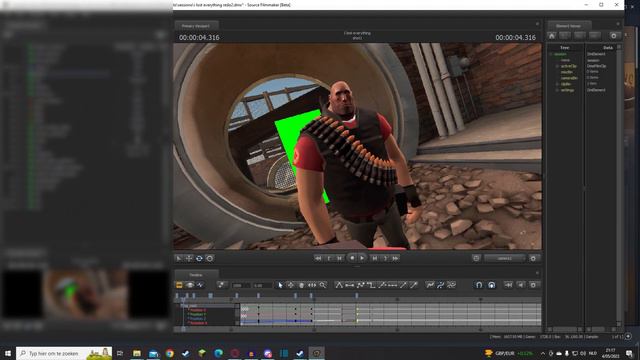Switch to the Primary Viewport tab
Screen dimensions: 640x360
coord(196,26)
